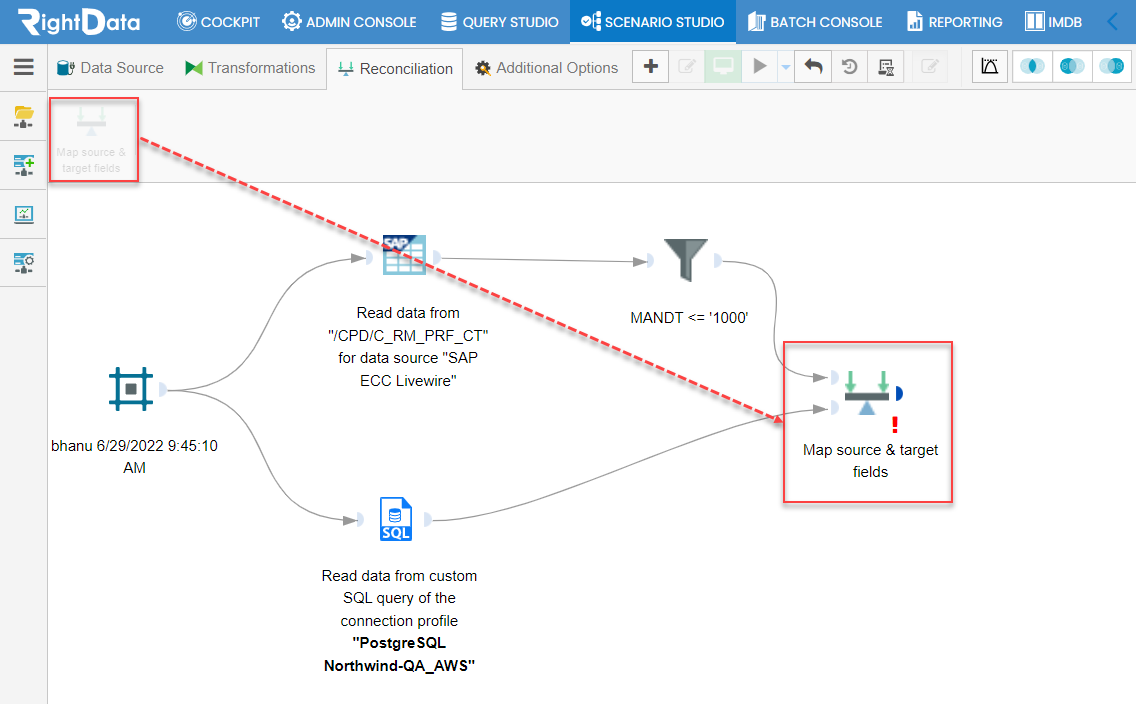Open the Reporting section
This screenshot has width=1136, height=704.
(x=955, y=22)
